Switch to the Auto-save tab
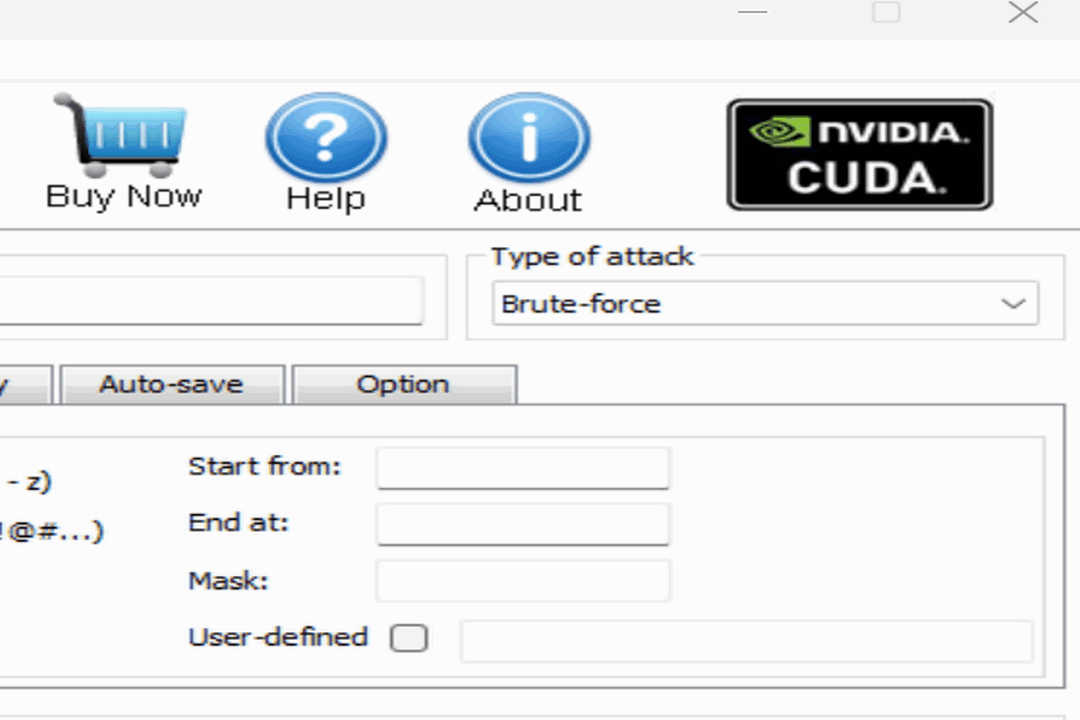The height and width of the screenshot is (720, 1080). tap(171, 385)
